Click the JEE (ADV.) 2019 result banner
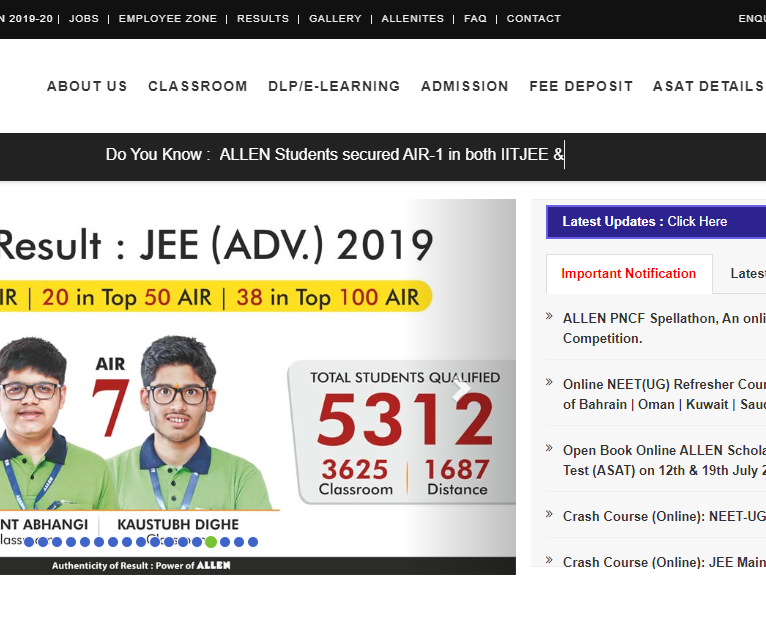766x622 pixels. click(220, 245)
